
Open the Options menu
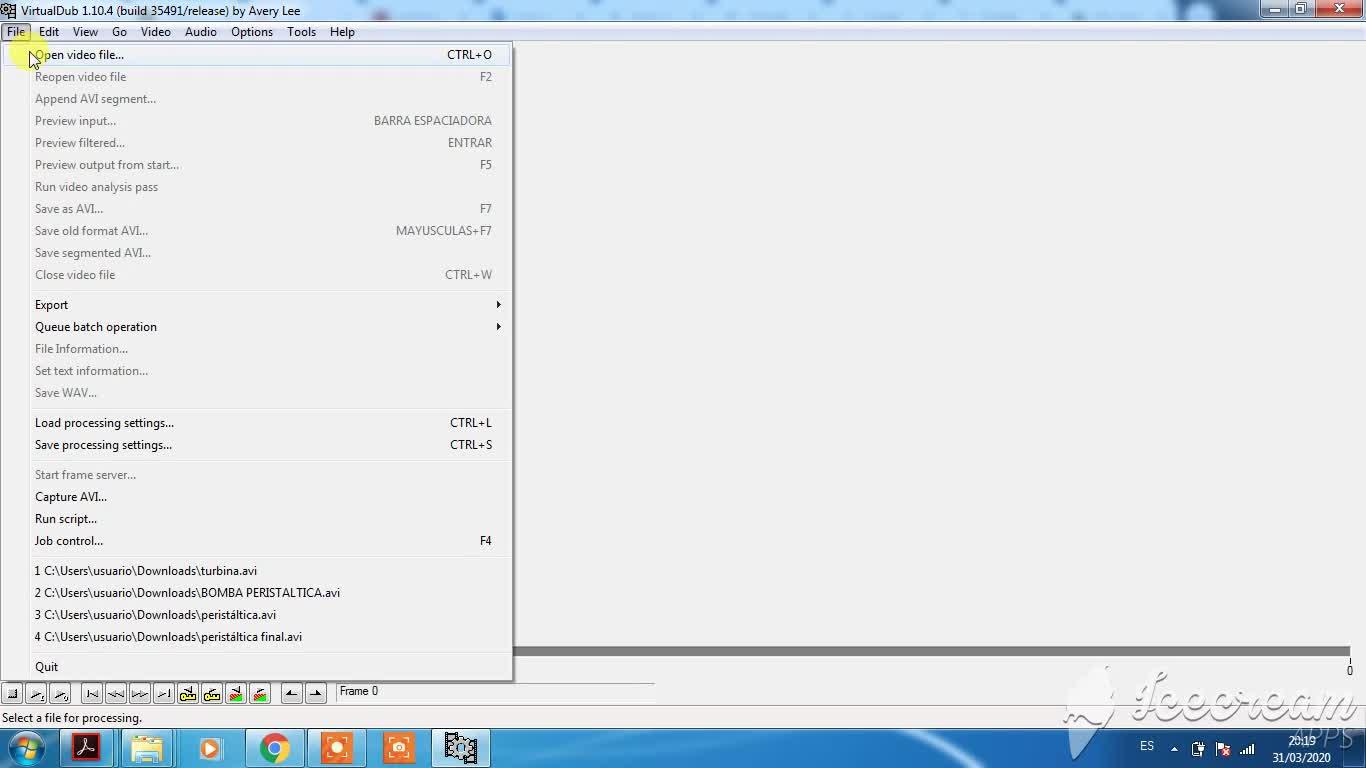(252, 32)
